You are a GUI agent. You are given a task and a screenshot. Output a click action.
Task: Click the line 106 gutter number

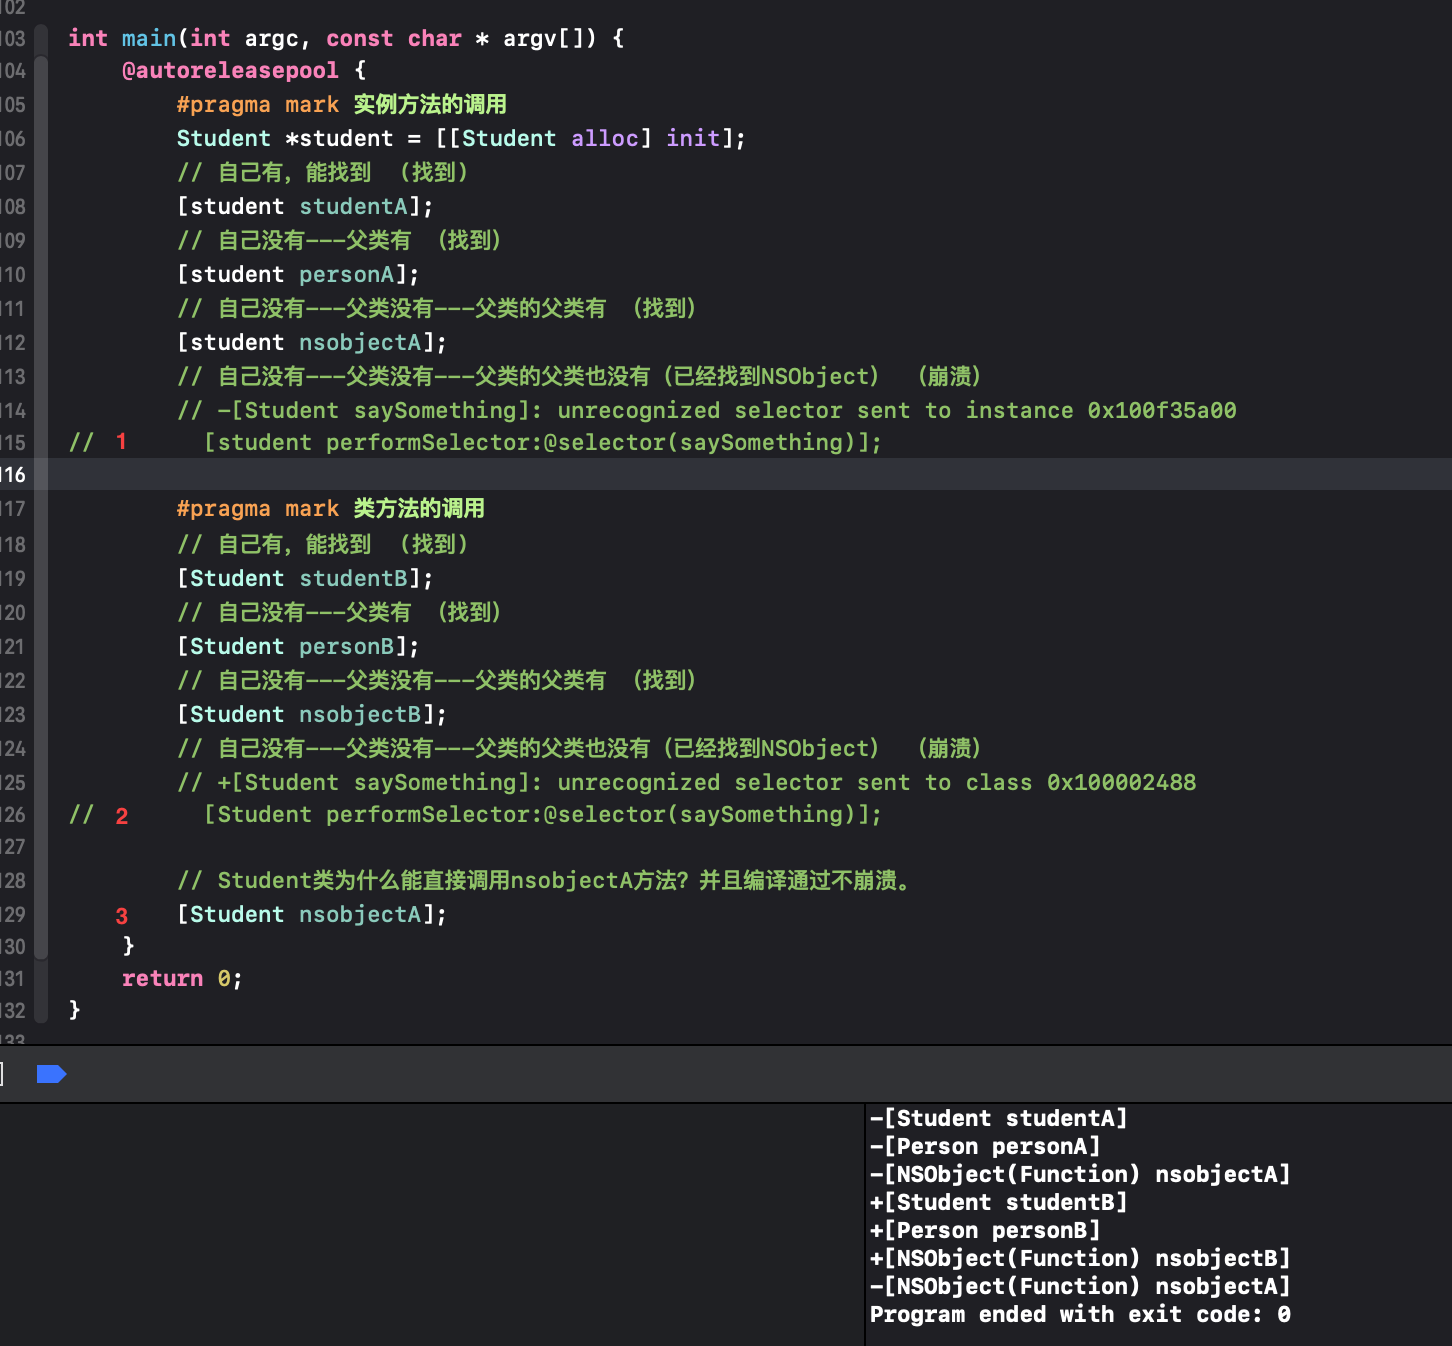[13, 138]
